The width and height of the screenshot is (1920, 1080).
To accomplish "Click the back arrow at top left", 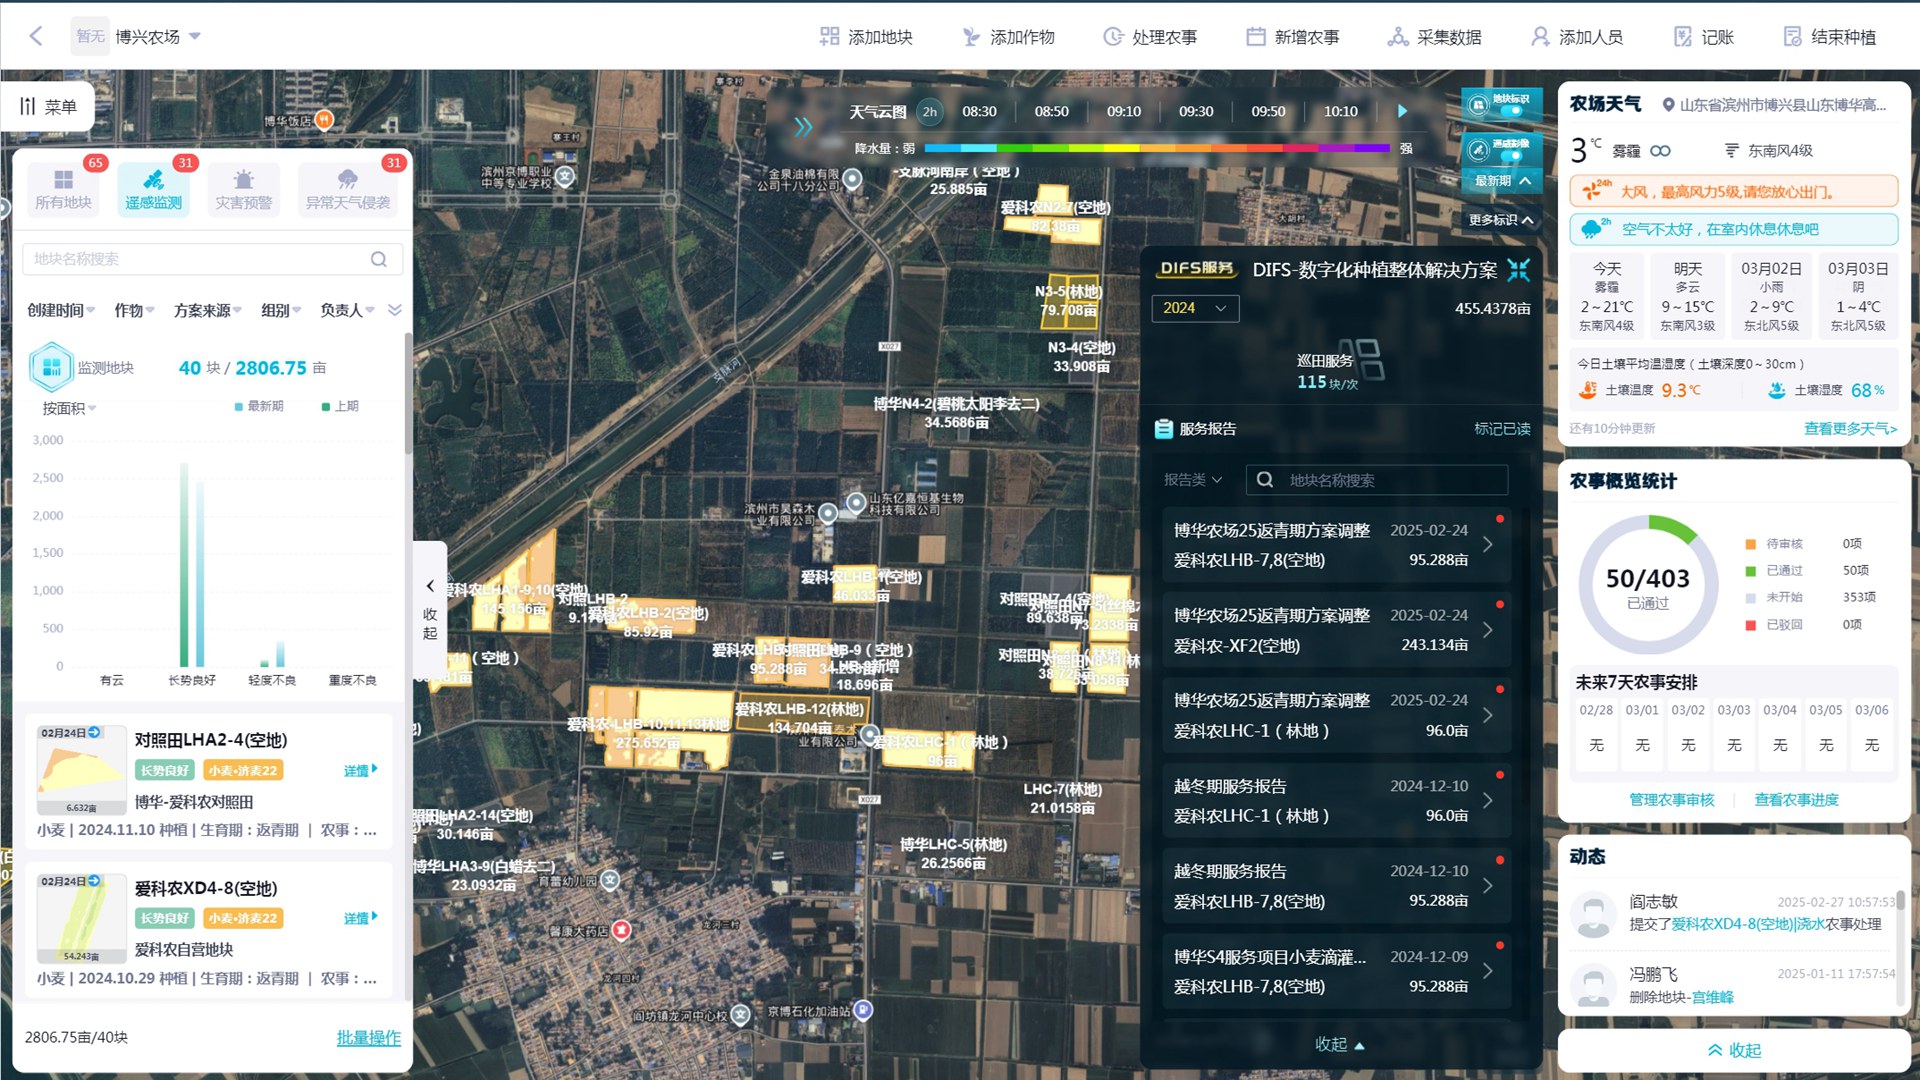I will [36, 36].
